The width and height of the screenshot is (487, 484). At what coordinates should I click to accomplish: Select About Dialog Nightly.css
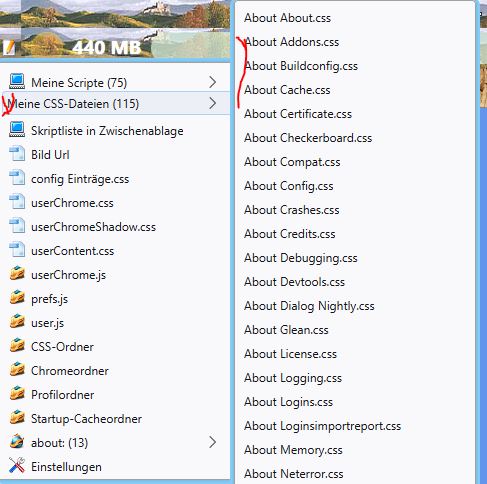[355, 306]
